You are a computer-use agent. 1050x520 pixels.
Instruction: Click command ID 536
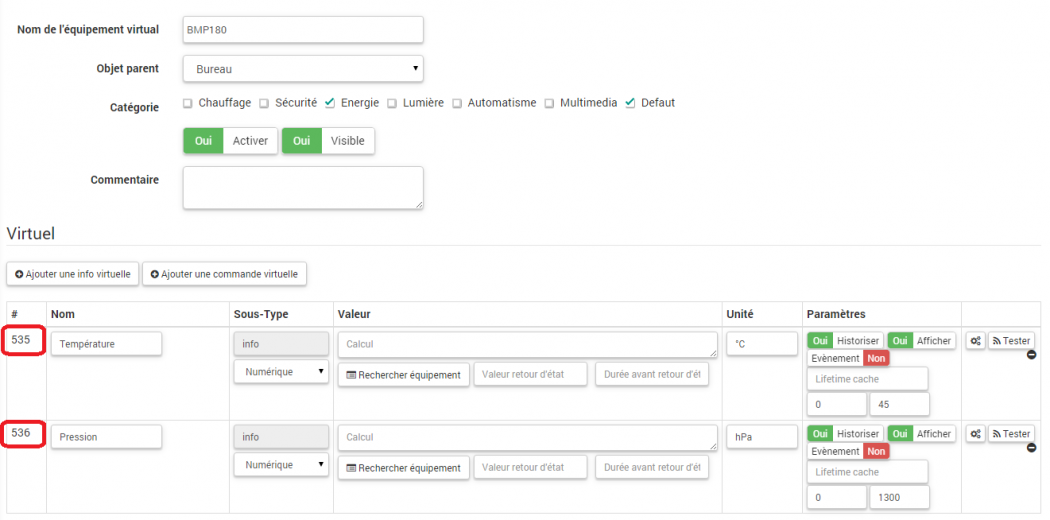pyautogui.click(x=21, y=432)
